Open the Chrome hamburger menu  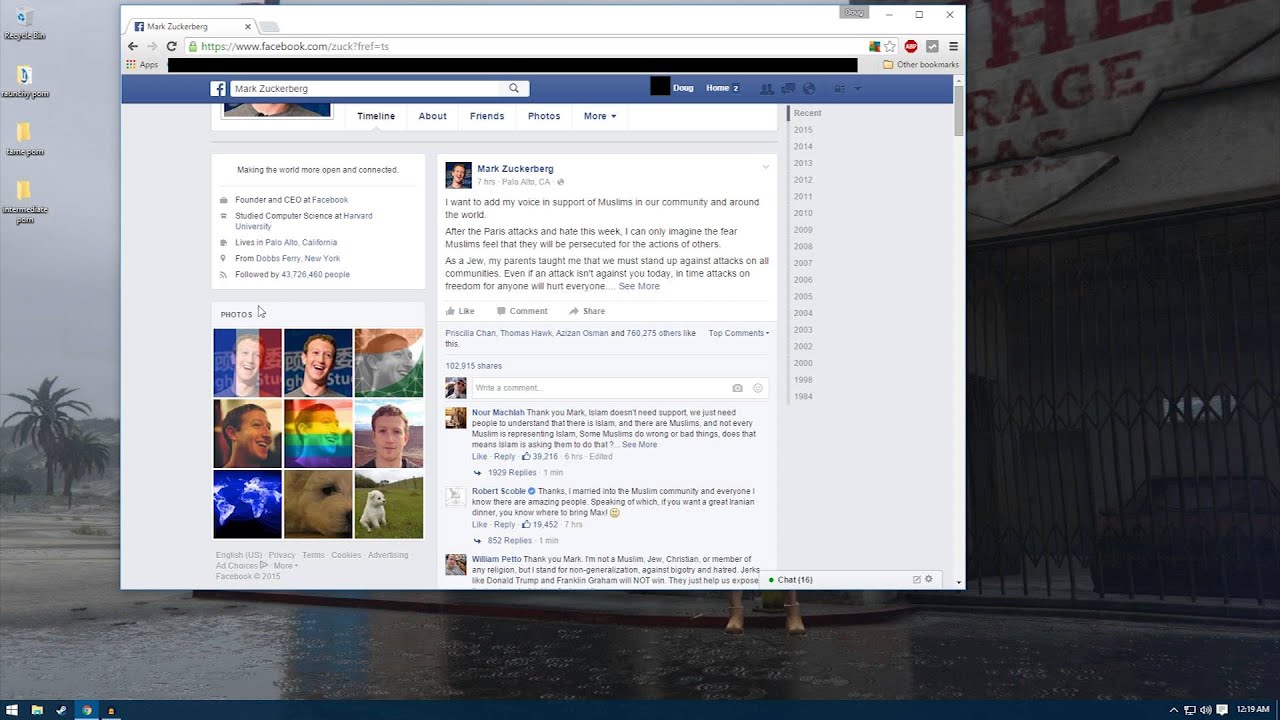pos(953,46)
